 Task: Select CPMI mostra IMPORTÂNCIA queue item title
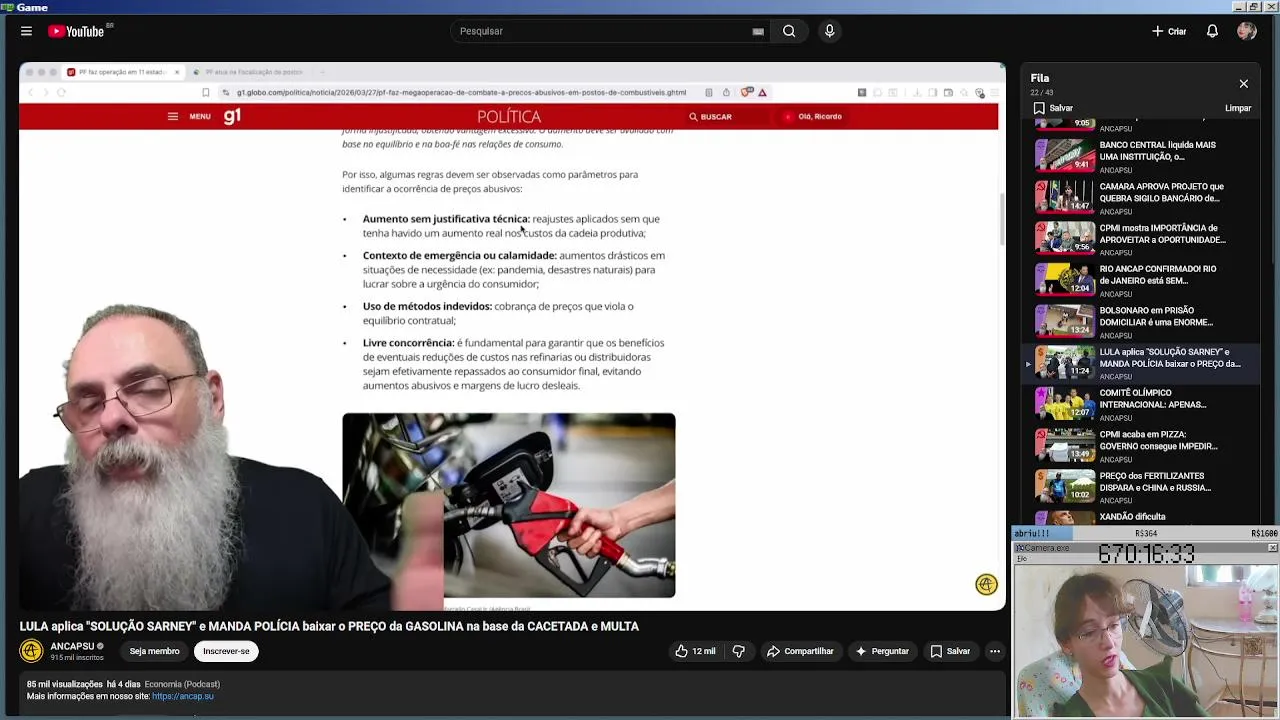point(1162,234)
